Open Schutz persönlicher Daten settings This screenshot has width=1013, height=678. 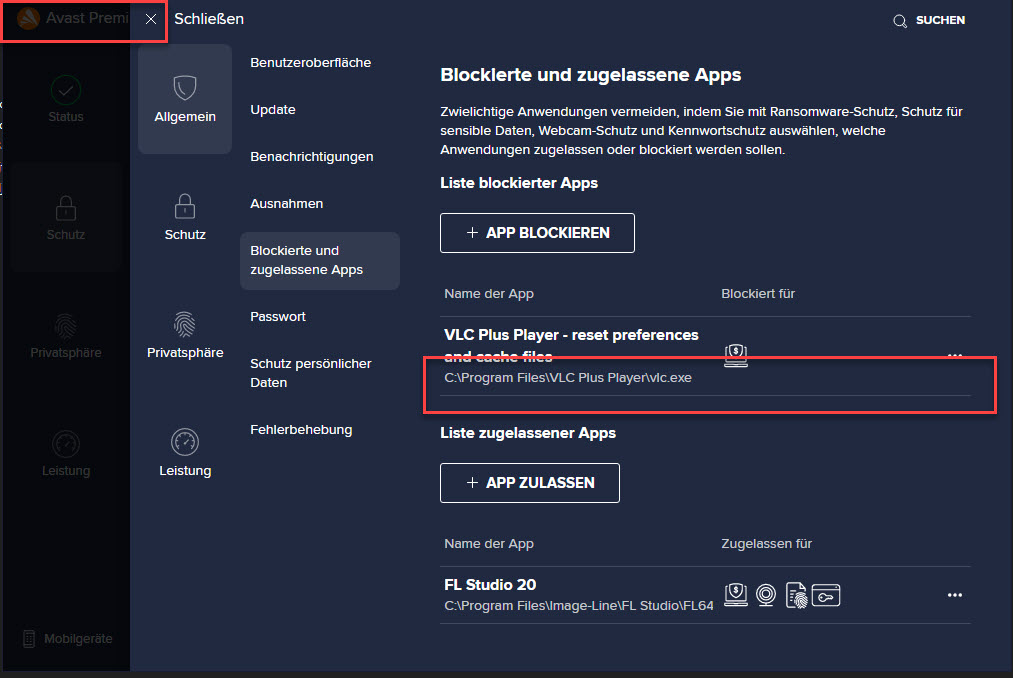pos(311,373)
